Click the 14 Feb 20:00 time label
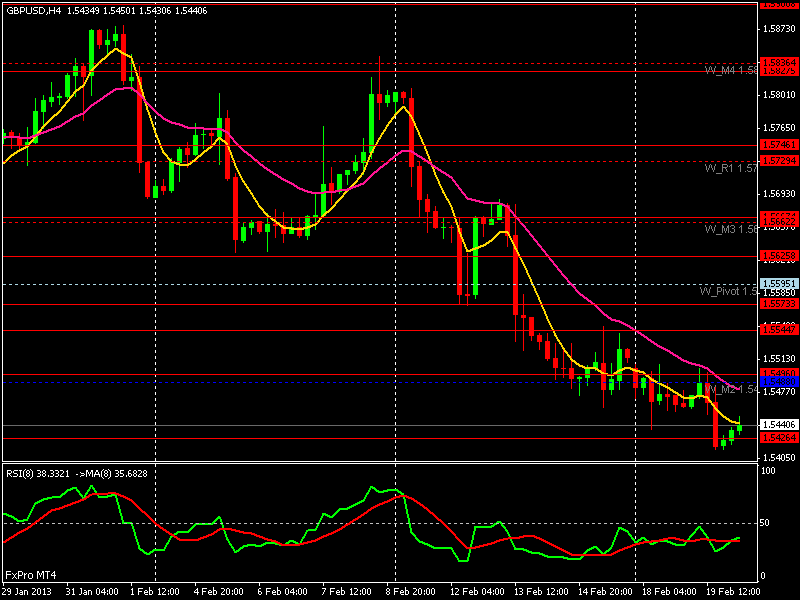The image size is (800, 600). [x=605, y=592]
